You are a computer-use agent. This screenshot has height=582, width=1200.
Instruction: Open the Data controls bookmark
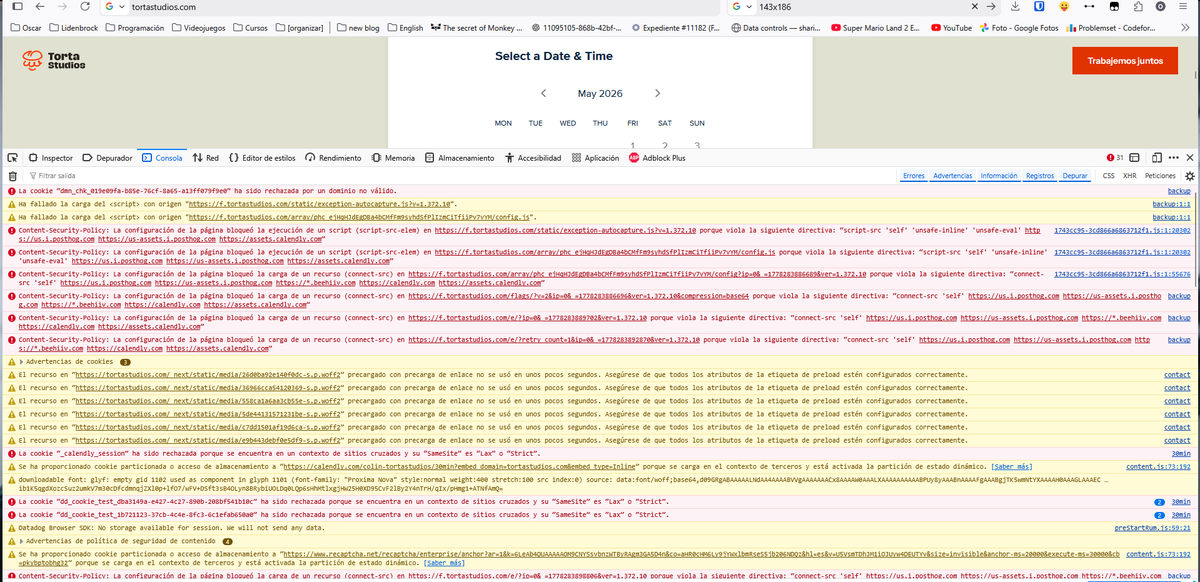pos(778,28)
